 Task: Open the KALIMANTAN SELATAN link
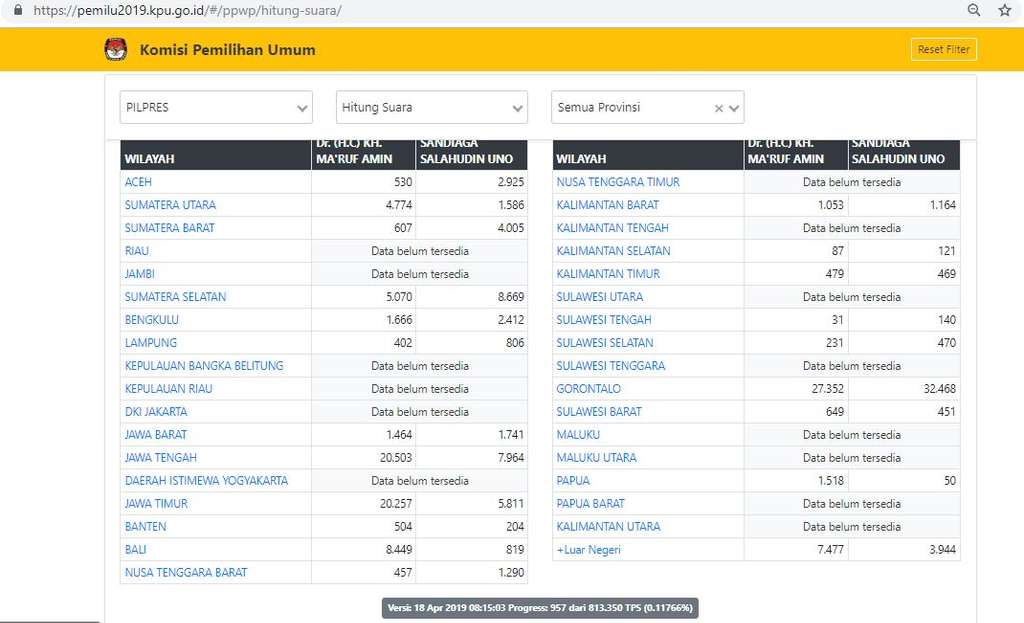613,251
